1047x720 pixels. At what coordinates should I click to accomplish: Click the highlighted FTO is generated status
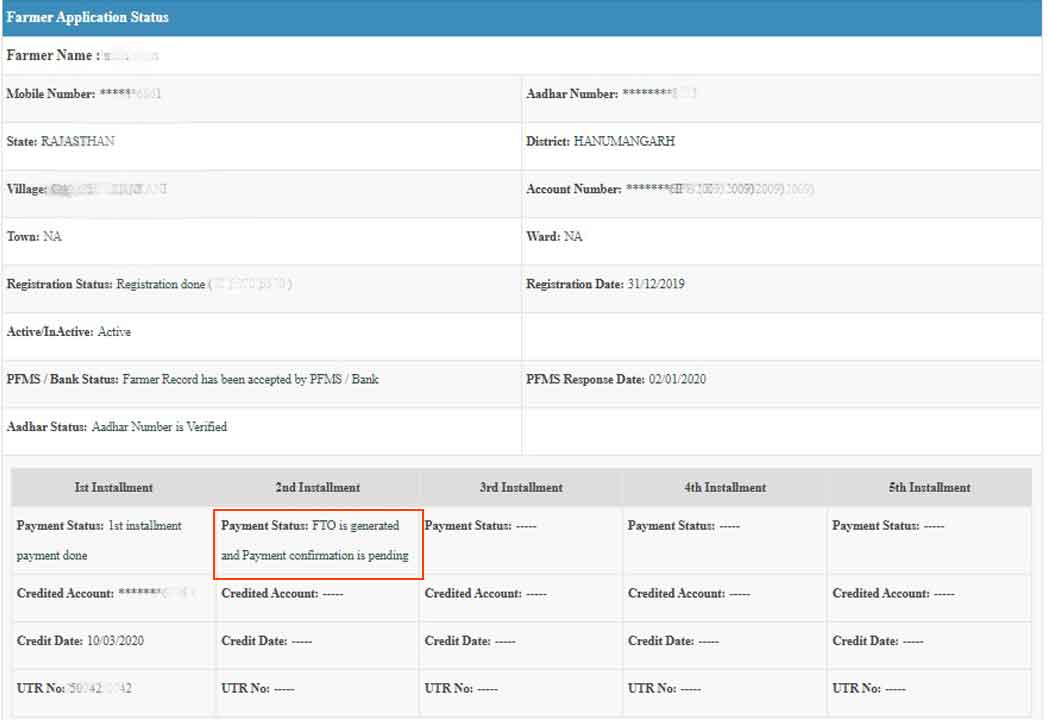pyautogui.click(x=318, y=541)
